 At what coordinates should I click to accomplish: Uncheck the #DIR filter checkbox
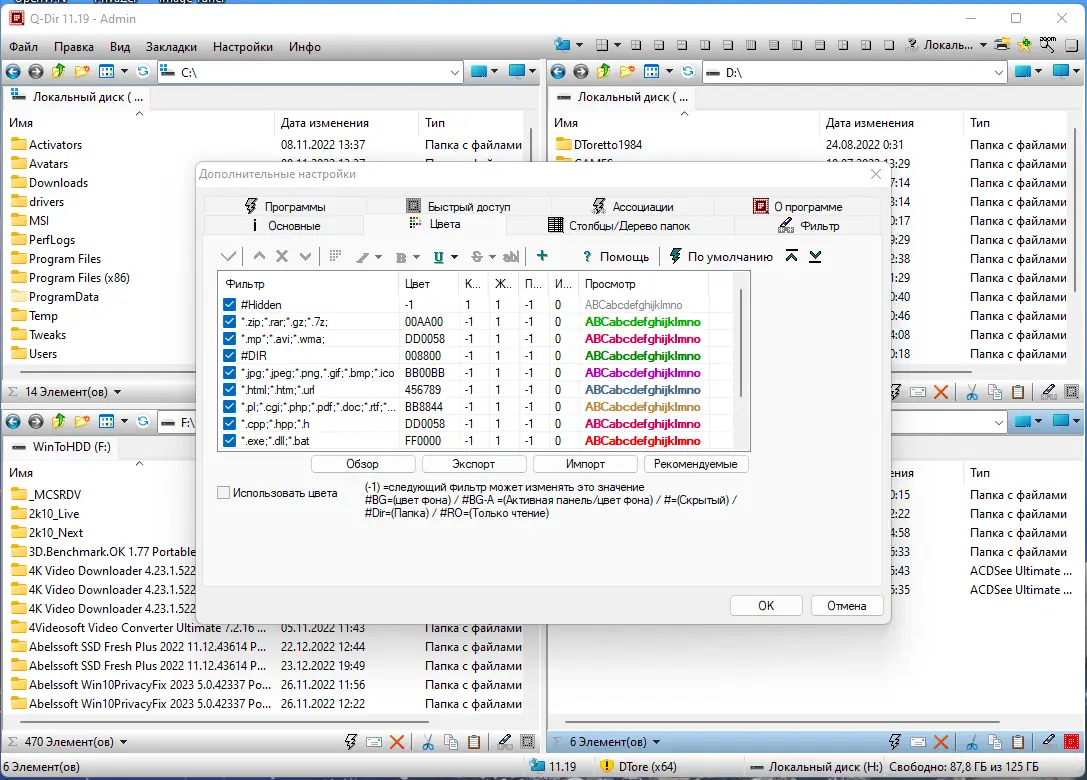pyautogui.click(x=229, y=356)
